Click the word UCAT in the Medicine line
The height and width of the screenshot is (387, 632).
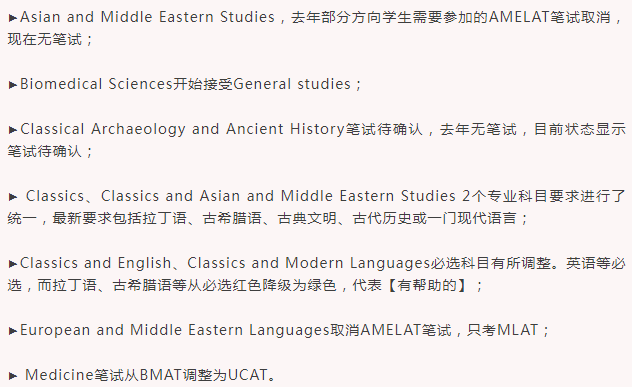pyautogui.click(x=247, y=375)
